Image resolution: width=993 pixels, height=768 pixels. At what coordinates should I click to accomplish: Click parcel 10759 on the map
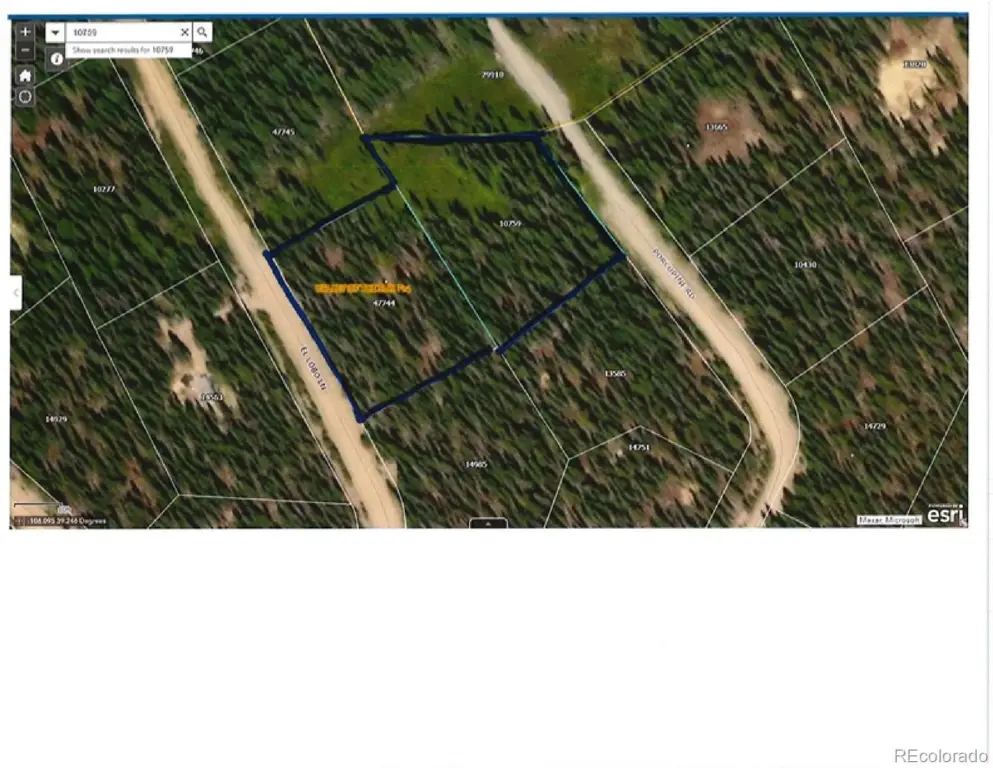[509, 224]
